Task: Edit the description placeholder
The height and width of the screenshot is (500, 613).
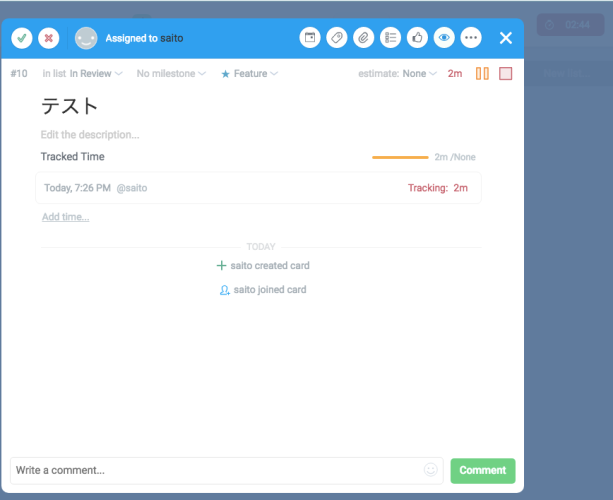Action: click(x=90, y=134)
